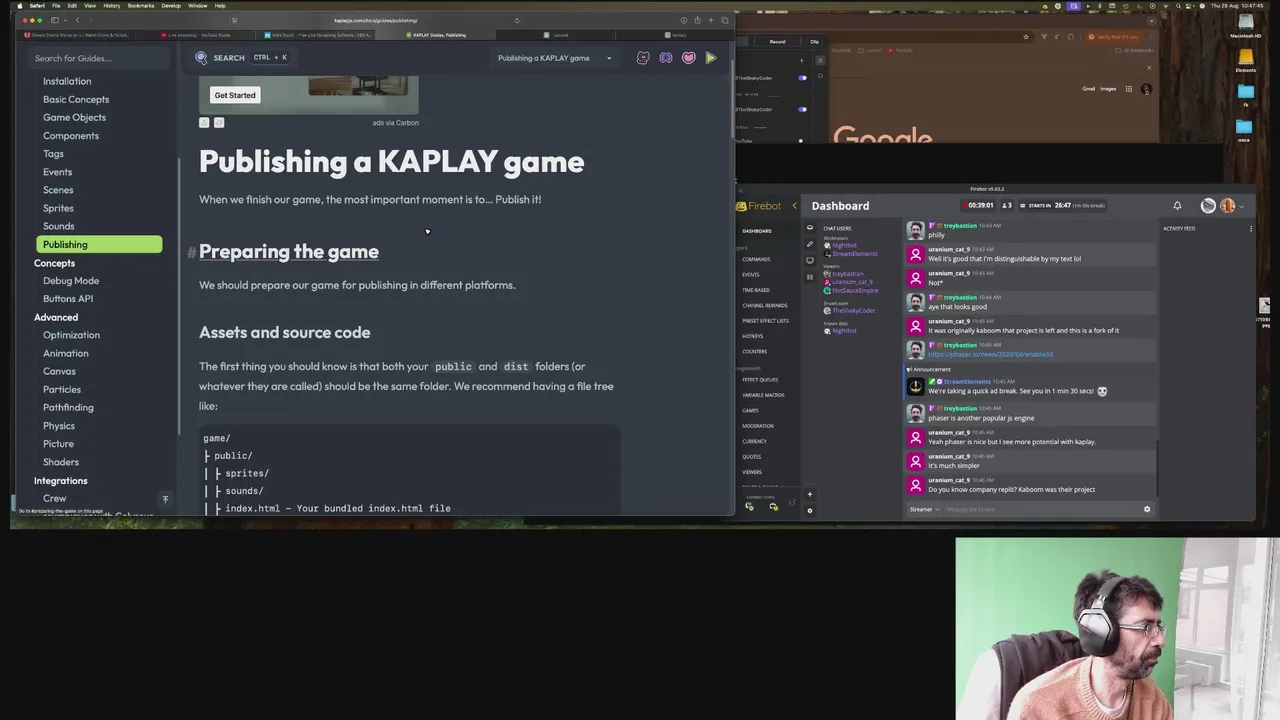This screenshot has height=720, width=1280.
Task: Bookmark page with star icon in Chrome
Action: pos(1026,37)
